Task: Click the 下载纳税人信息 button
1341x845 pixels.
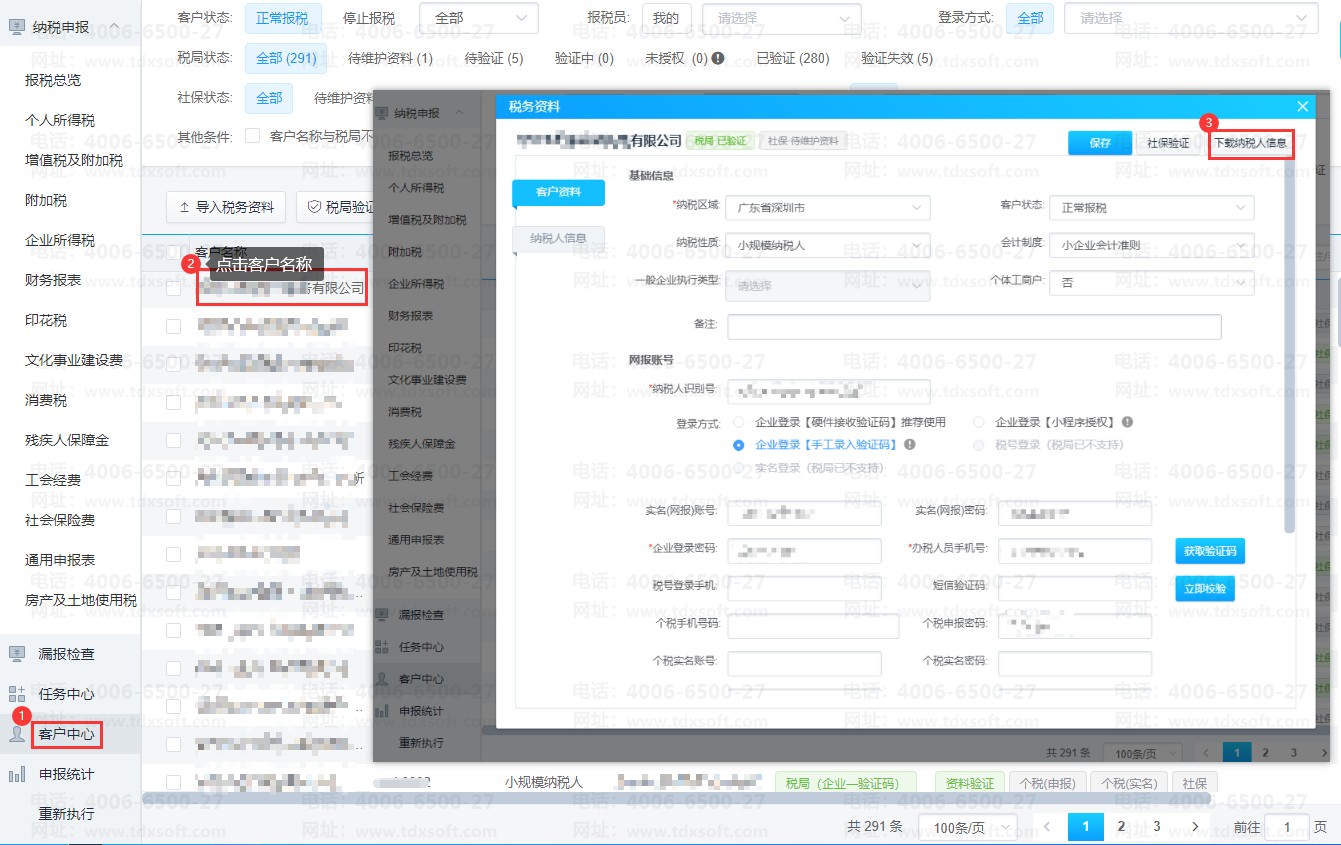Action: pos(1250,143)
